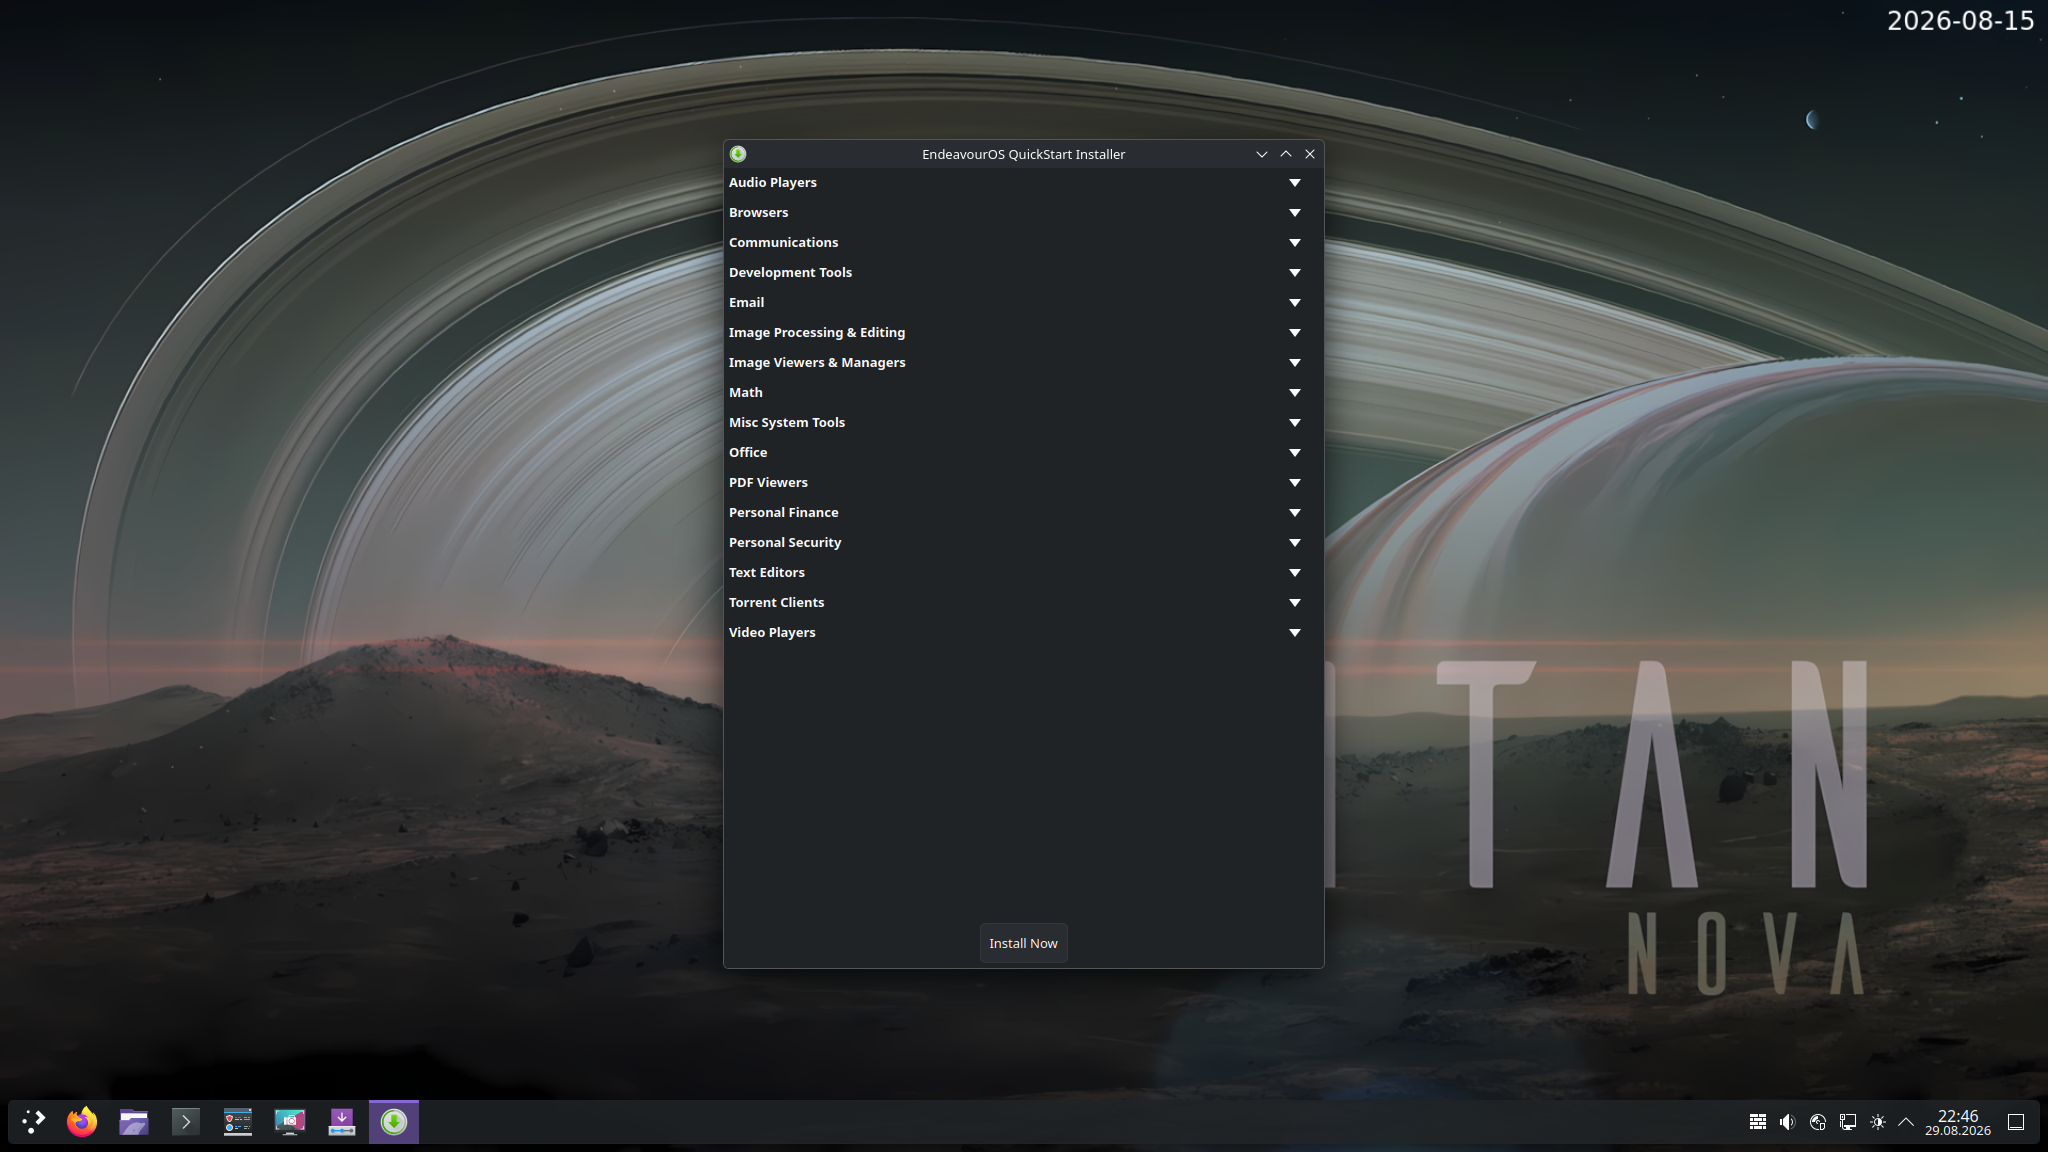Click the "PDF Viewers" label
The width and height of the screenshot is (2048, 1152).
tap(768, 483)
